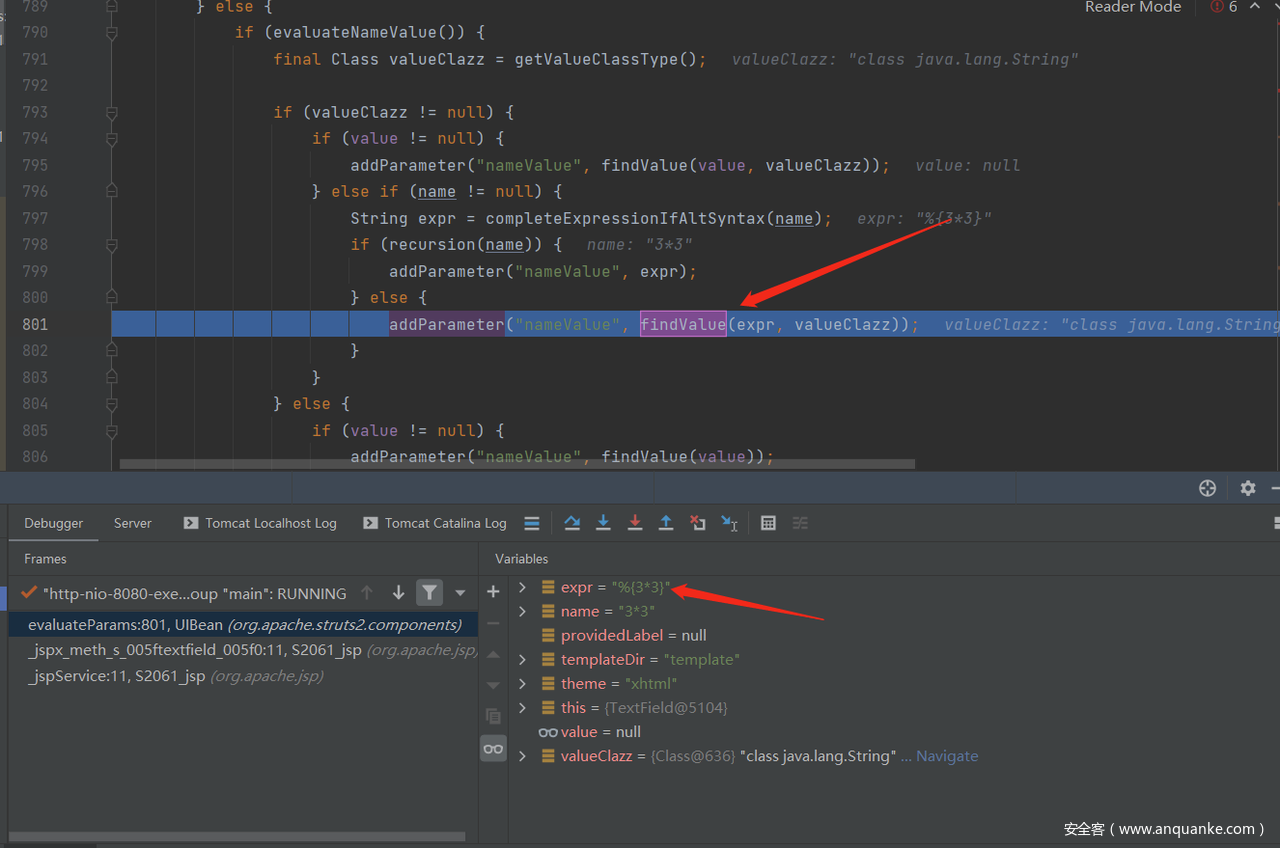Click the Step Into icon
This screenshot has width=1280, height=848.
(603, 523)
